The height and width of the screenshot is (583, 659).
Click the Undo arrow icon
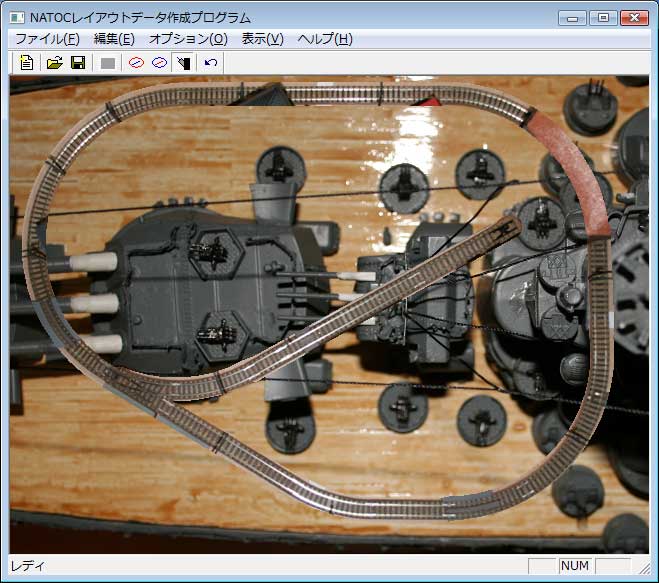[x=211, y=63]
